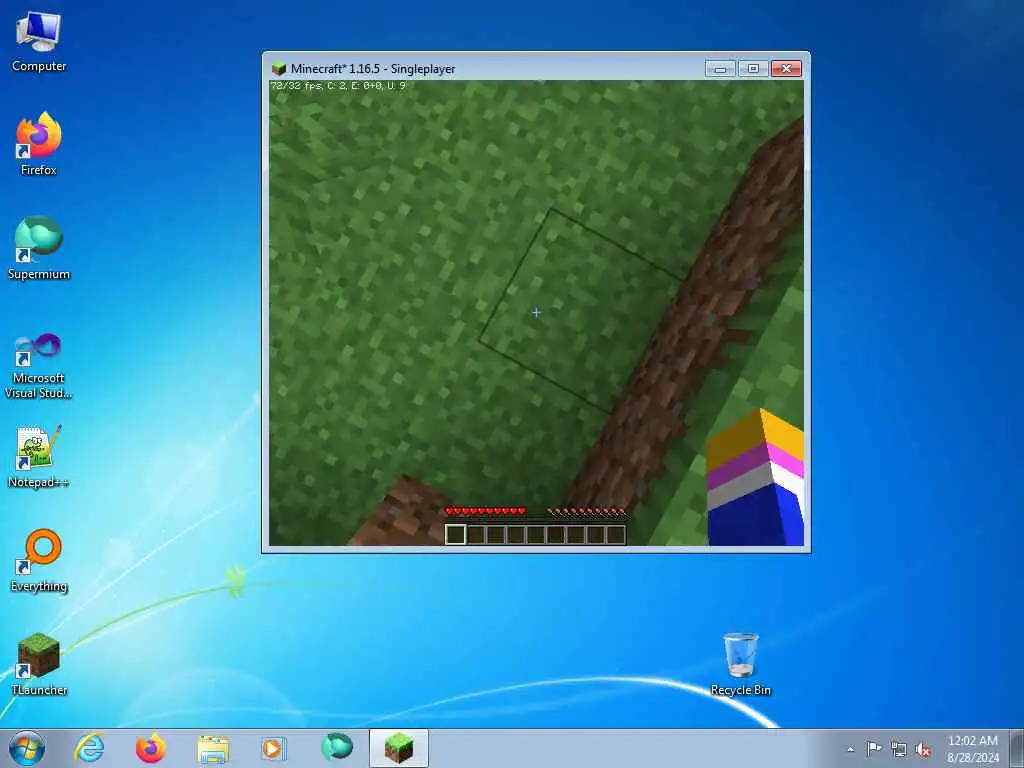Image resolution: width=1024 pixels, height=768 pixels.
Task: Click the last hotbar slot in Minecraft
Action: pyautogui.click(x=615, y=534)
